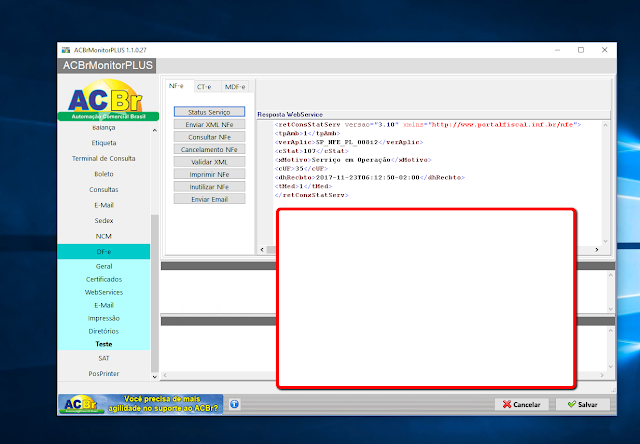Click the blue info icon beside the banner

(x=234, y=404)
